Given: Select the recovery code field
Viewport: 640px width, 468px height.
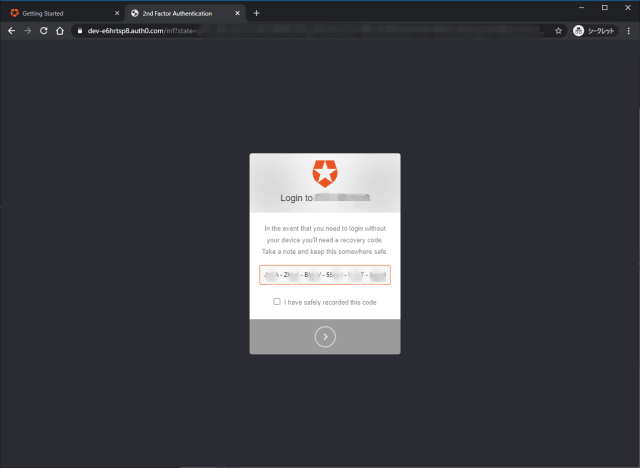Looking at the screenshot, I should (x=325, y=275).
